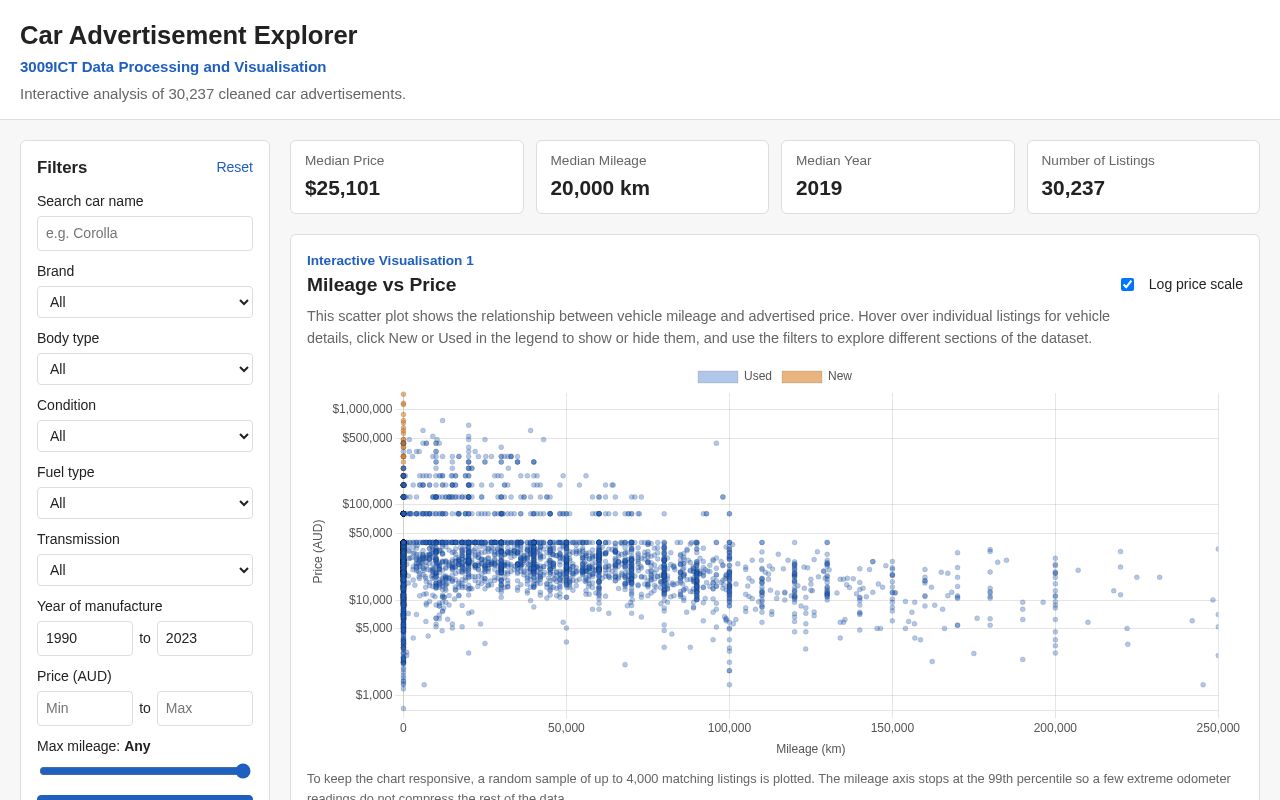Screen dimensions: 1280x800
Task: Select the year field showing 1990
Action: coord(85,638)
